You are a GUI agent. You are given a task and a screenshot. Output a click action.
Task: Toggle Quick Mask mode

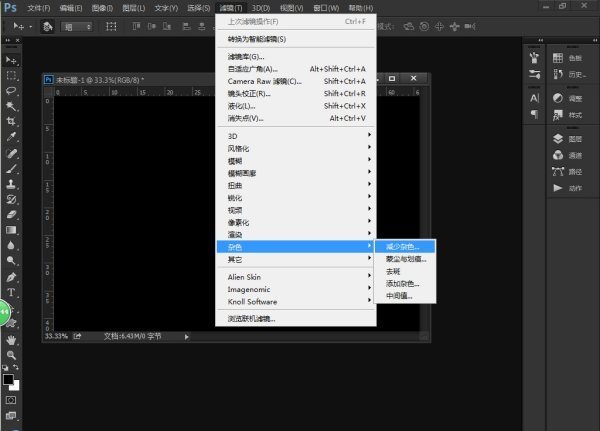tap(11, 400)
